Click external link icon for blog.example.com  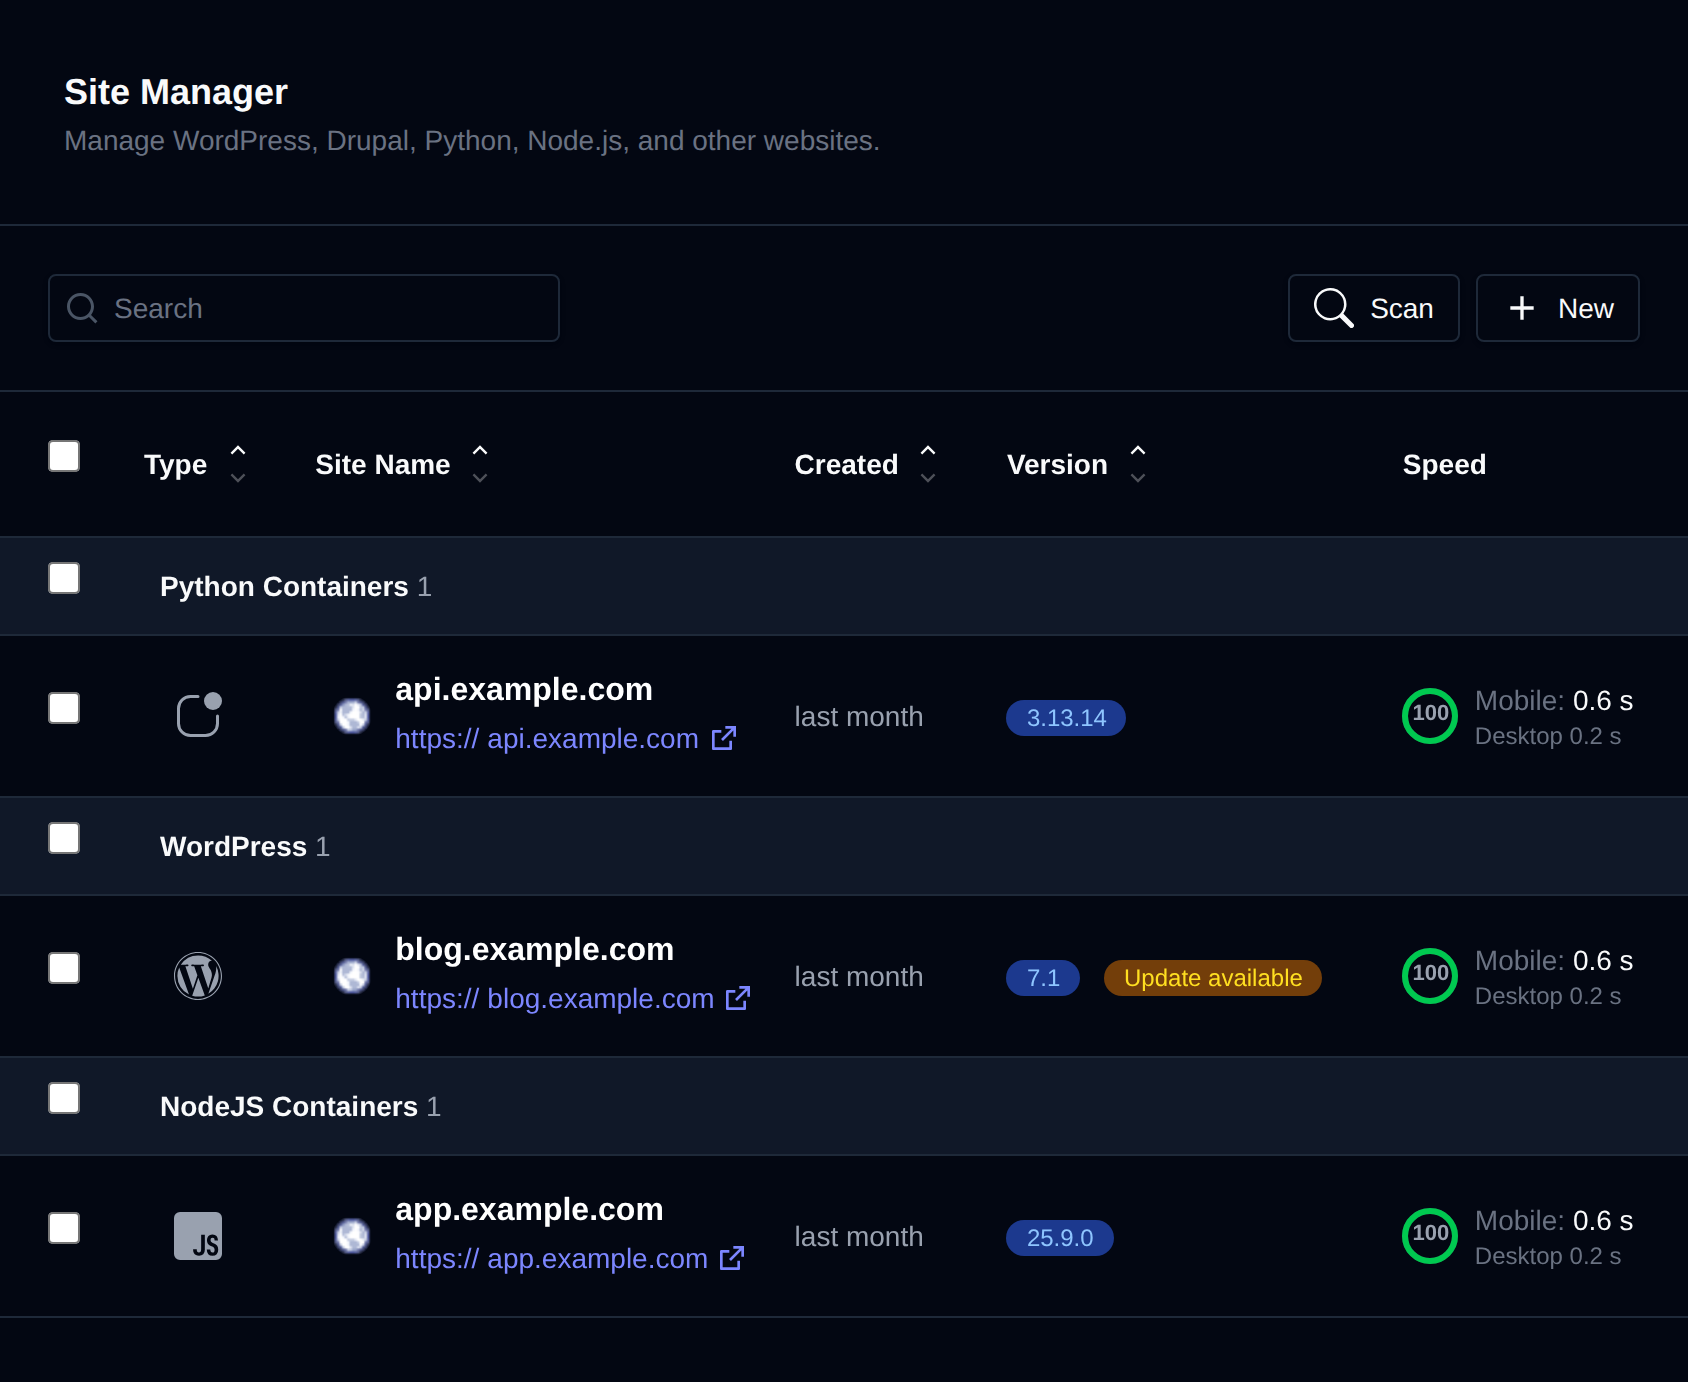coord(738,999)
